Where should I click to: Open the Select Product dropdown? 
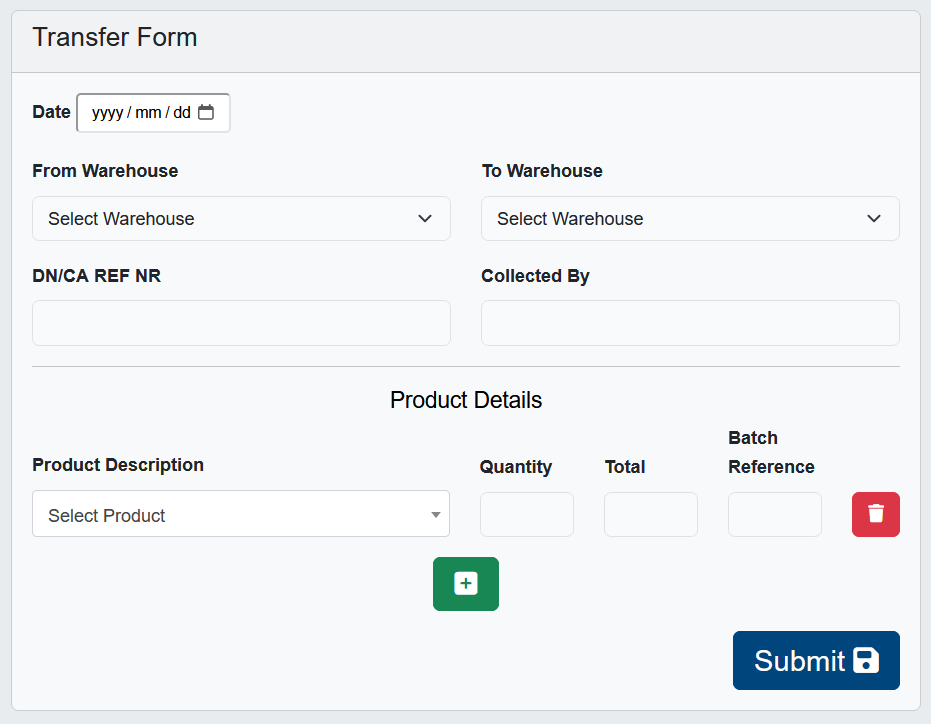point(241,515)
